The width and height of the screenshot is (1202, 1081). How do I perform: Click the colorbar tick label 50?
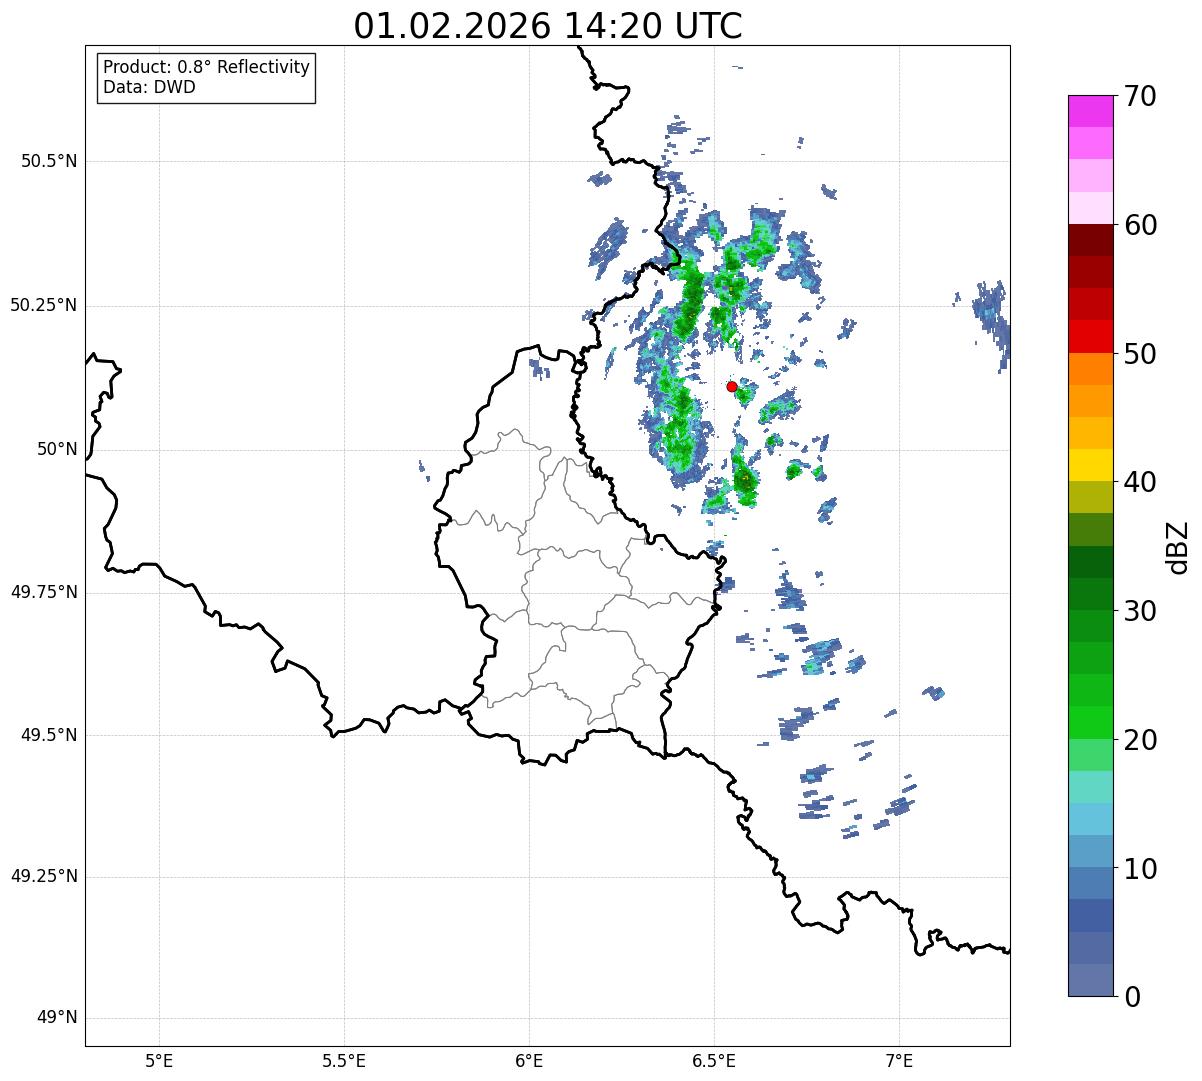tap(1140, 354)
